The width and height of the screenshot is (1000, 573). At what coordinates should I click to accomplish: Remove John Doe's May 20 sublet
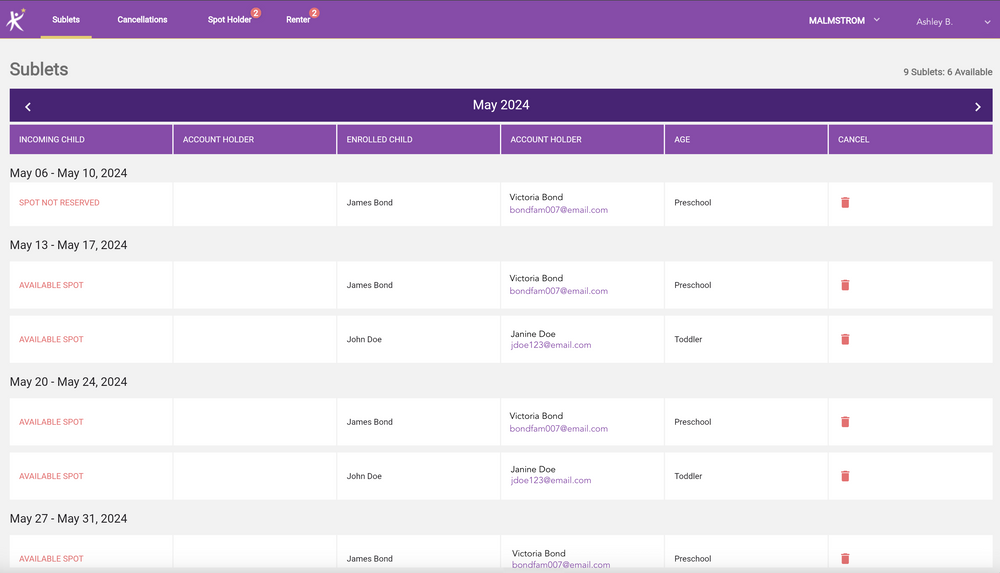click(845, 477)
